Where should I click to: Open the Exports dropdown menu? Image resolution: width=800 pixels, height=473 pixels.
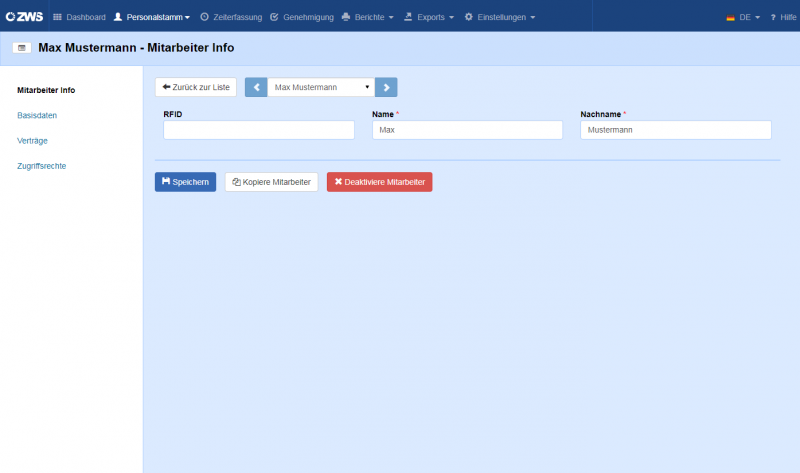click(x=429, y=17)
